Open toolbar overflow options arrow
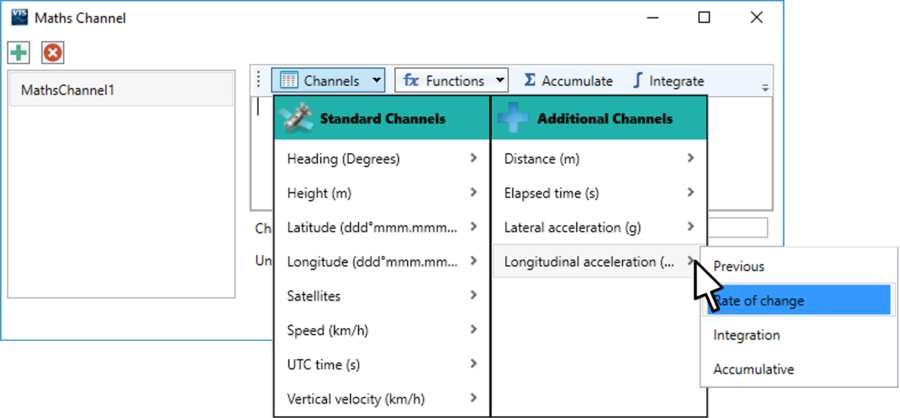 (765, 88)
